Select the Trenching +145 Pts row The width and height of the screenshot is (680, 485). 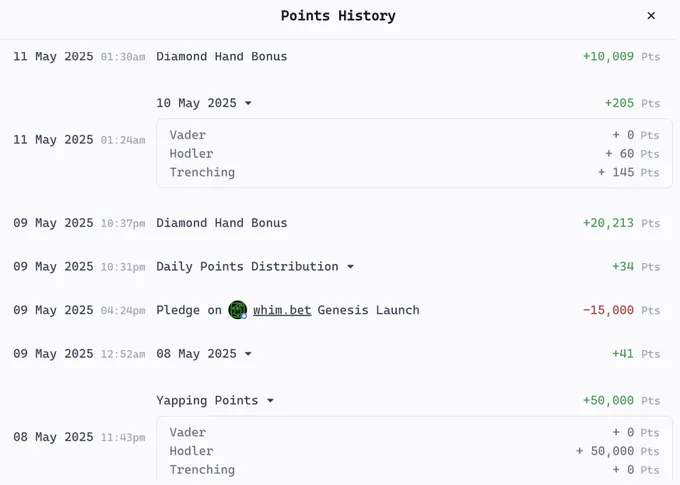414,172
